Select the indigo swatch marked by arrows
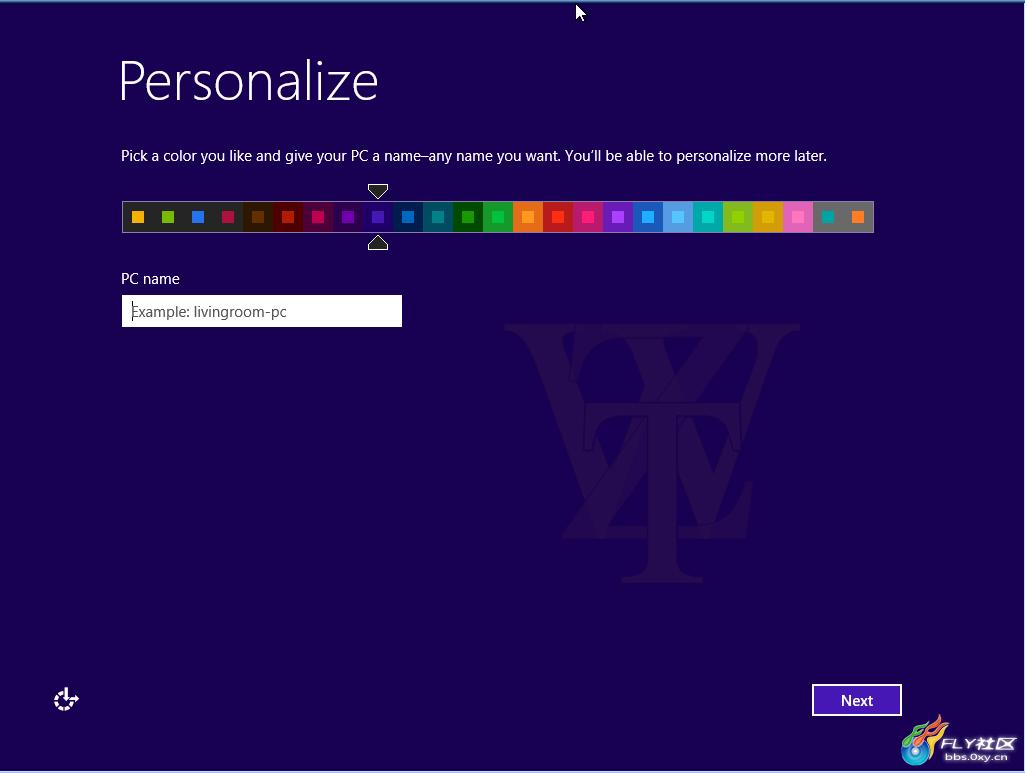 (378, 217)
